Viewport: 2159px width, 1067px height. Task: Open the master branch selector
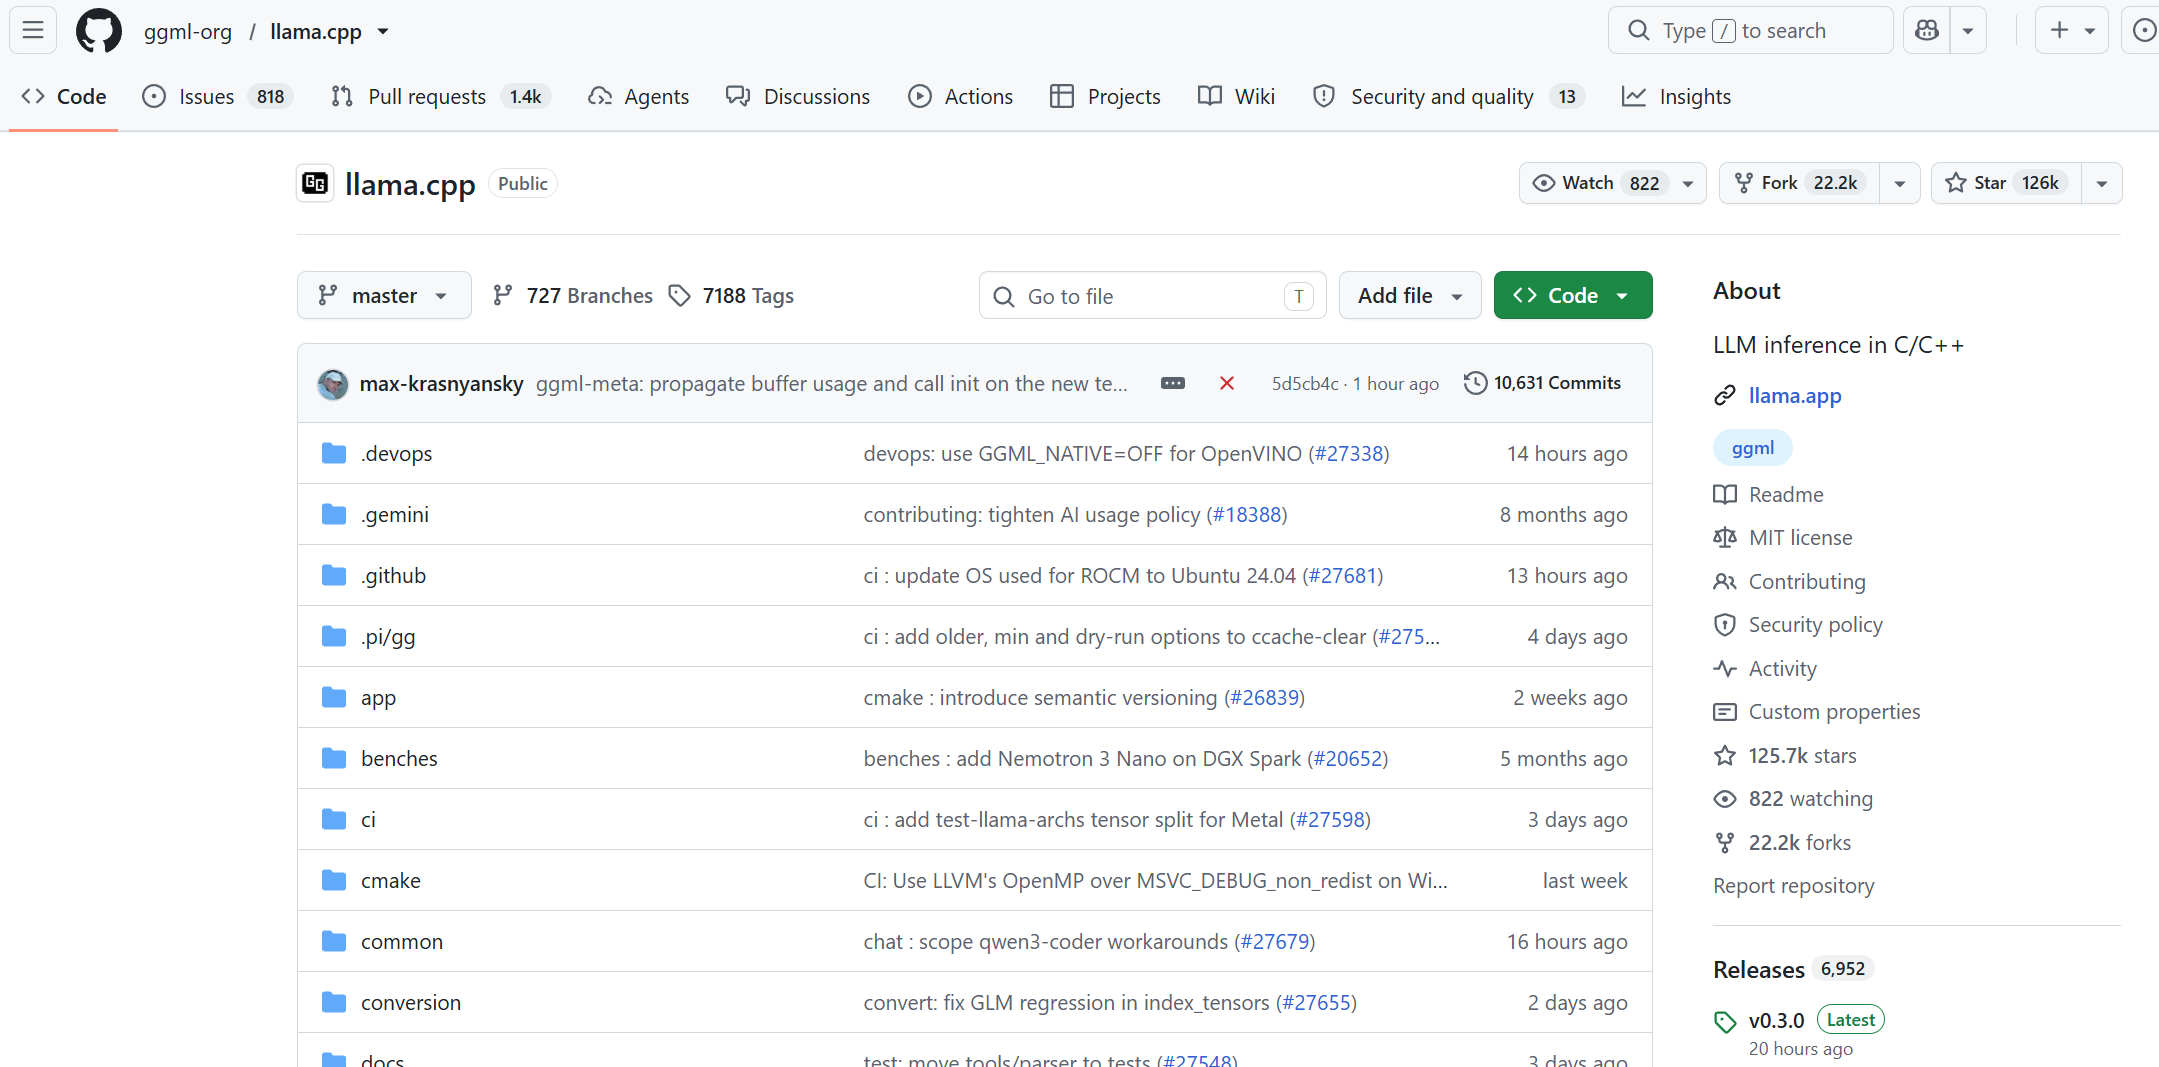(x=384, y=296)
